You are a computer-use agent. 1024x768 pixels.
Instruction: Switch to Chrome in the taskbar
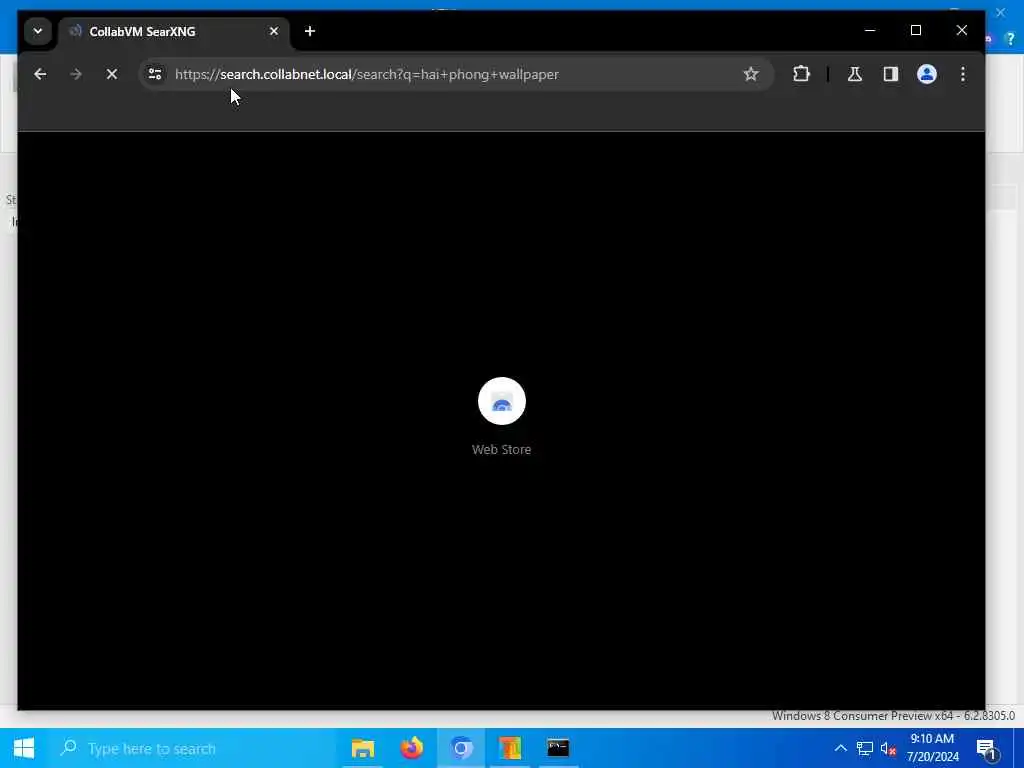point(461,748)
